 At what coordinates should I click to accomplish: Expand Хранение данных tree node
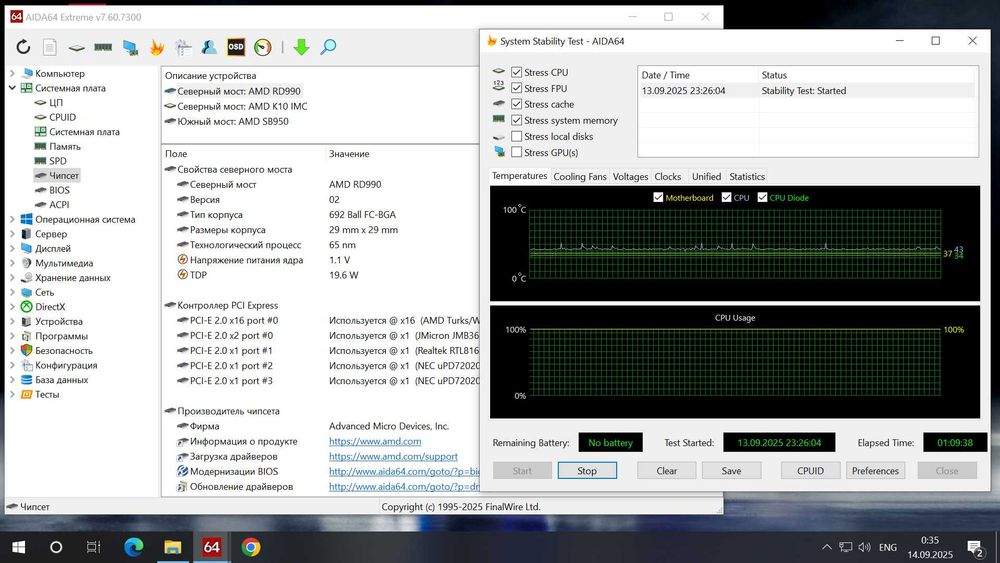coord(12,278)
